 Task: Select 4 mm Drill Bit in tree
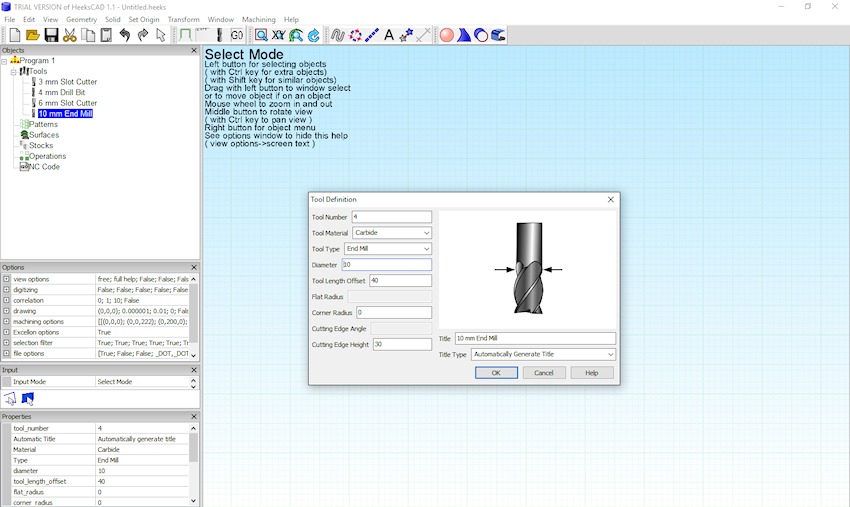pos(61,92)
